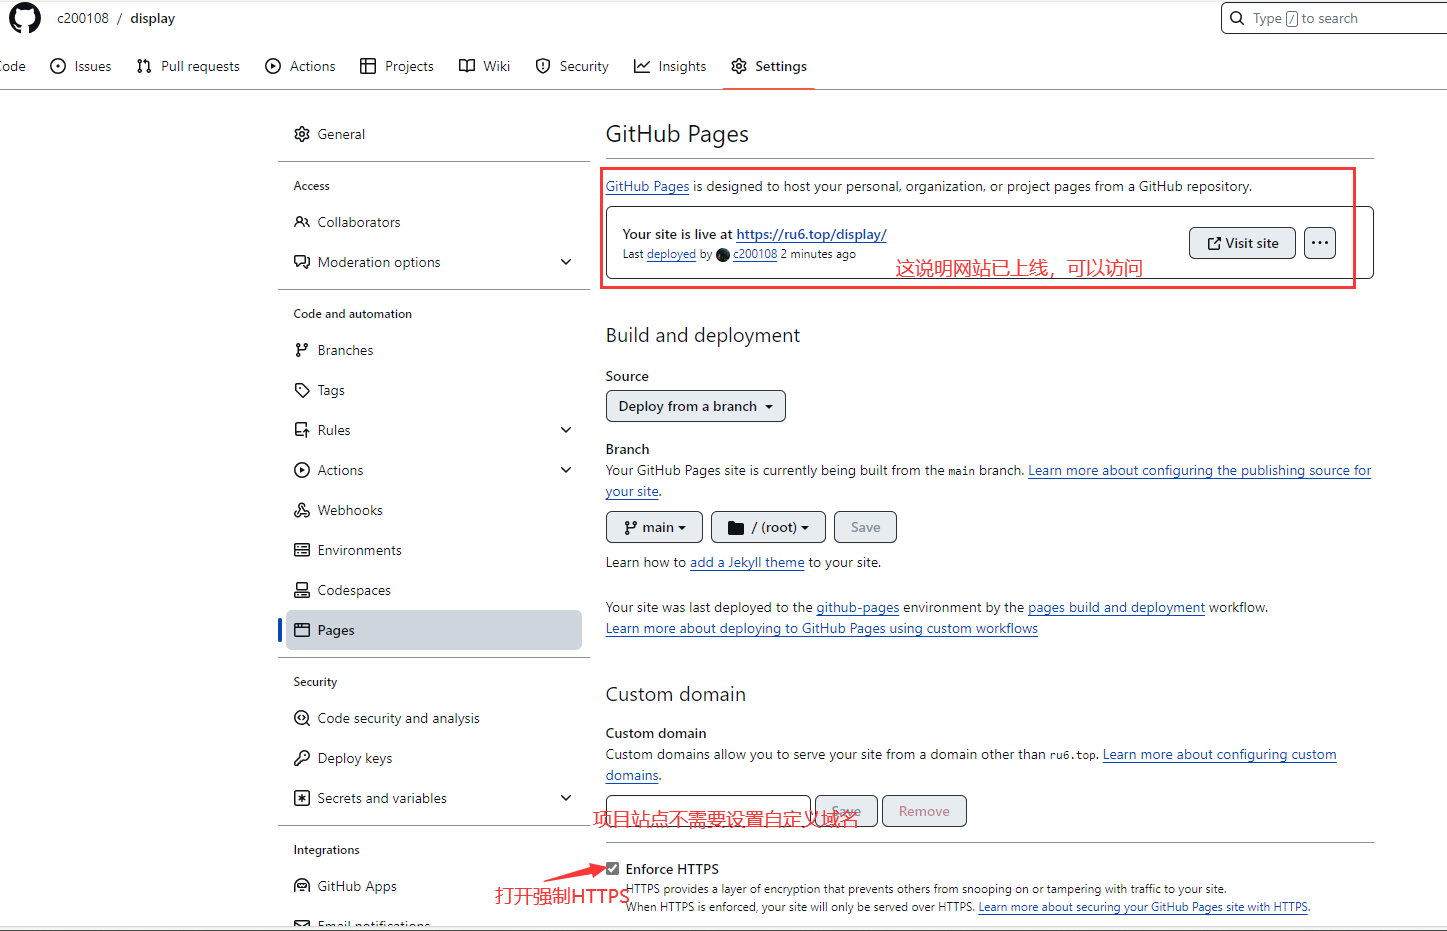Click the Tags icon in sidebar

[302, 390]
